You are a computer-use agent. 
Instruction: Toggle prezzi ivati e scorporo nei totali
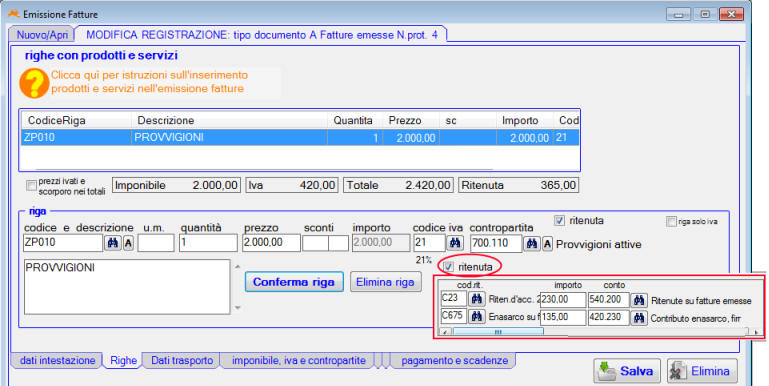(31, 185)
